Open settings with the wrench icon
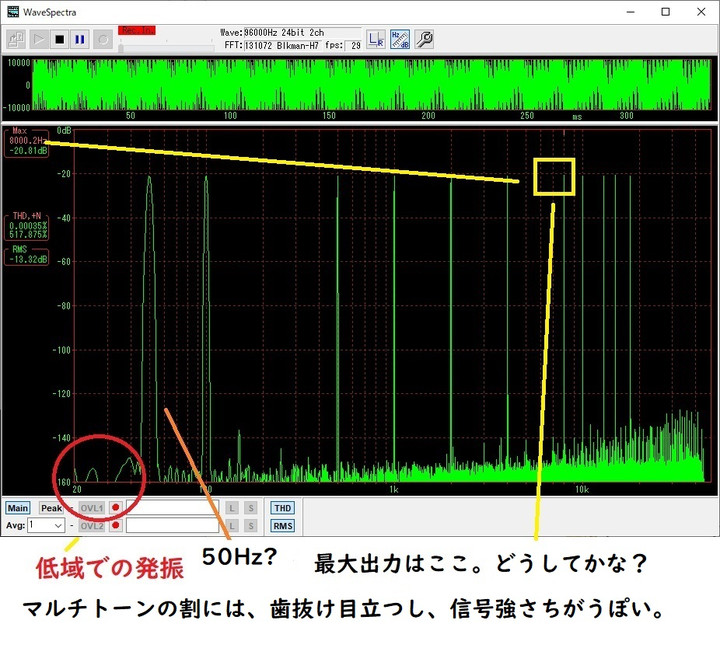The width and height of the screenshot is (720, 662). pos(424,39)
